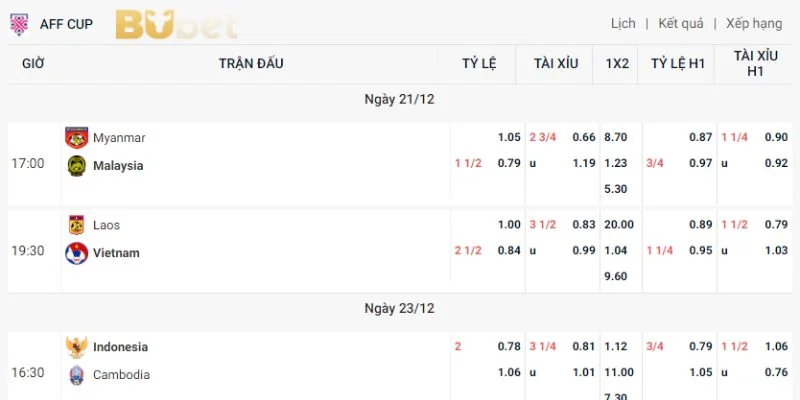
Task: Open the Lịch tab
Action: click(x=623, y=23)
